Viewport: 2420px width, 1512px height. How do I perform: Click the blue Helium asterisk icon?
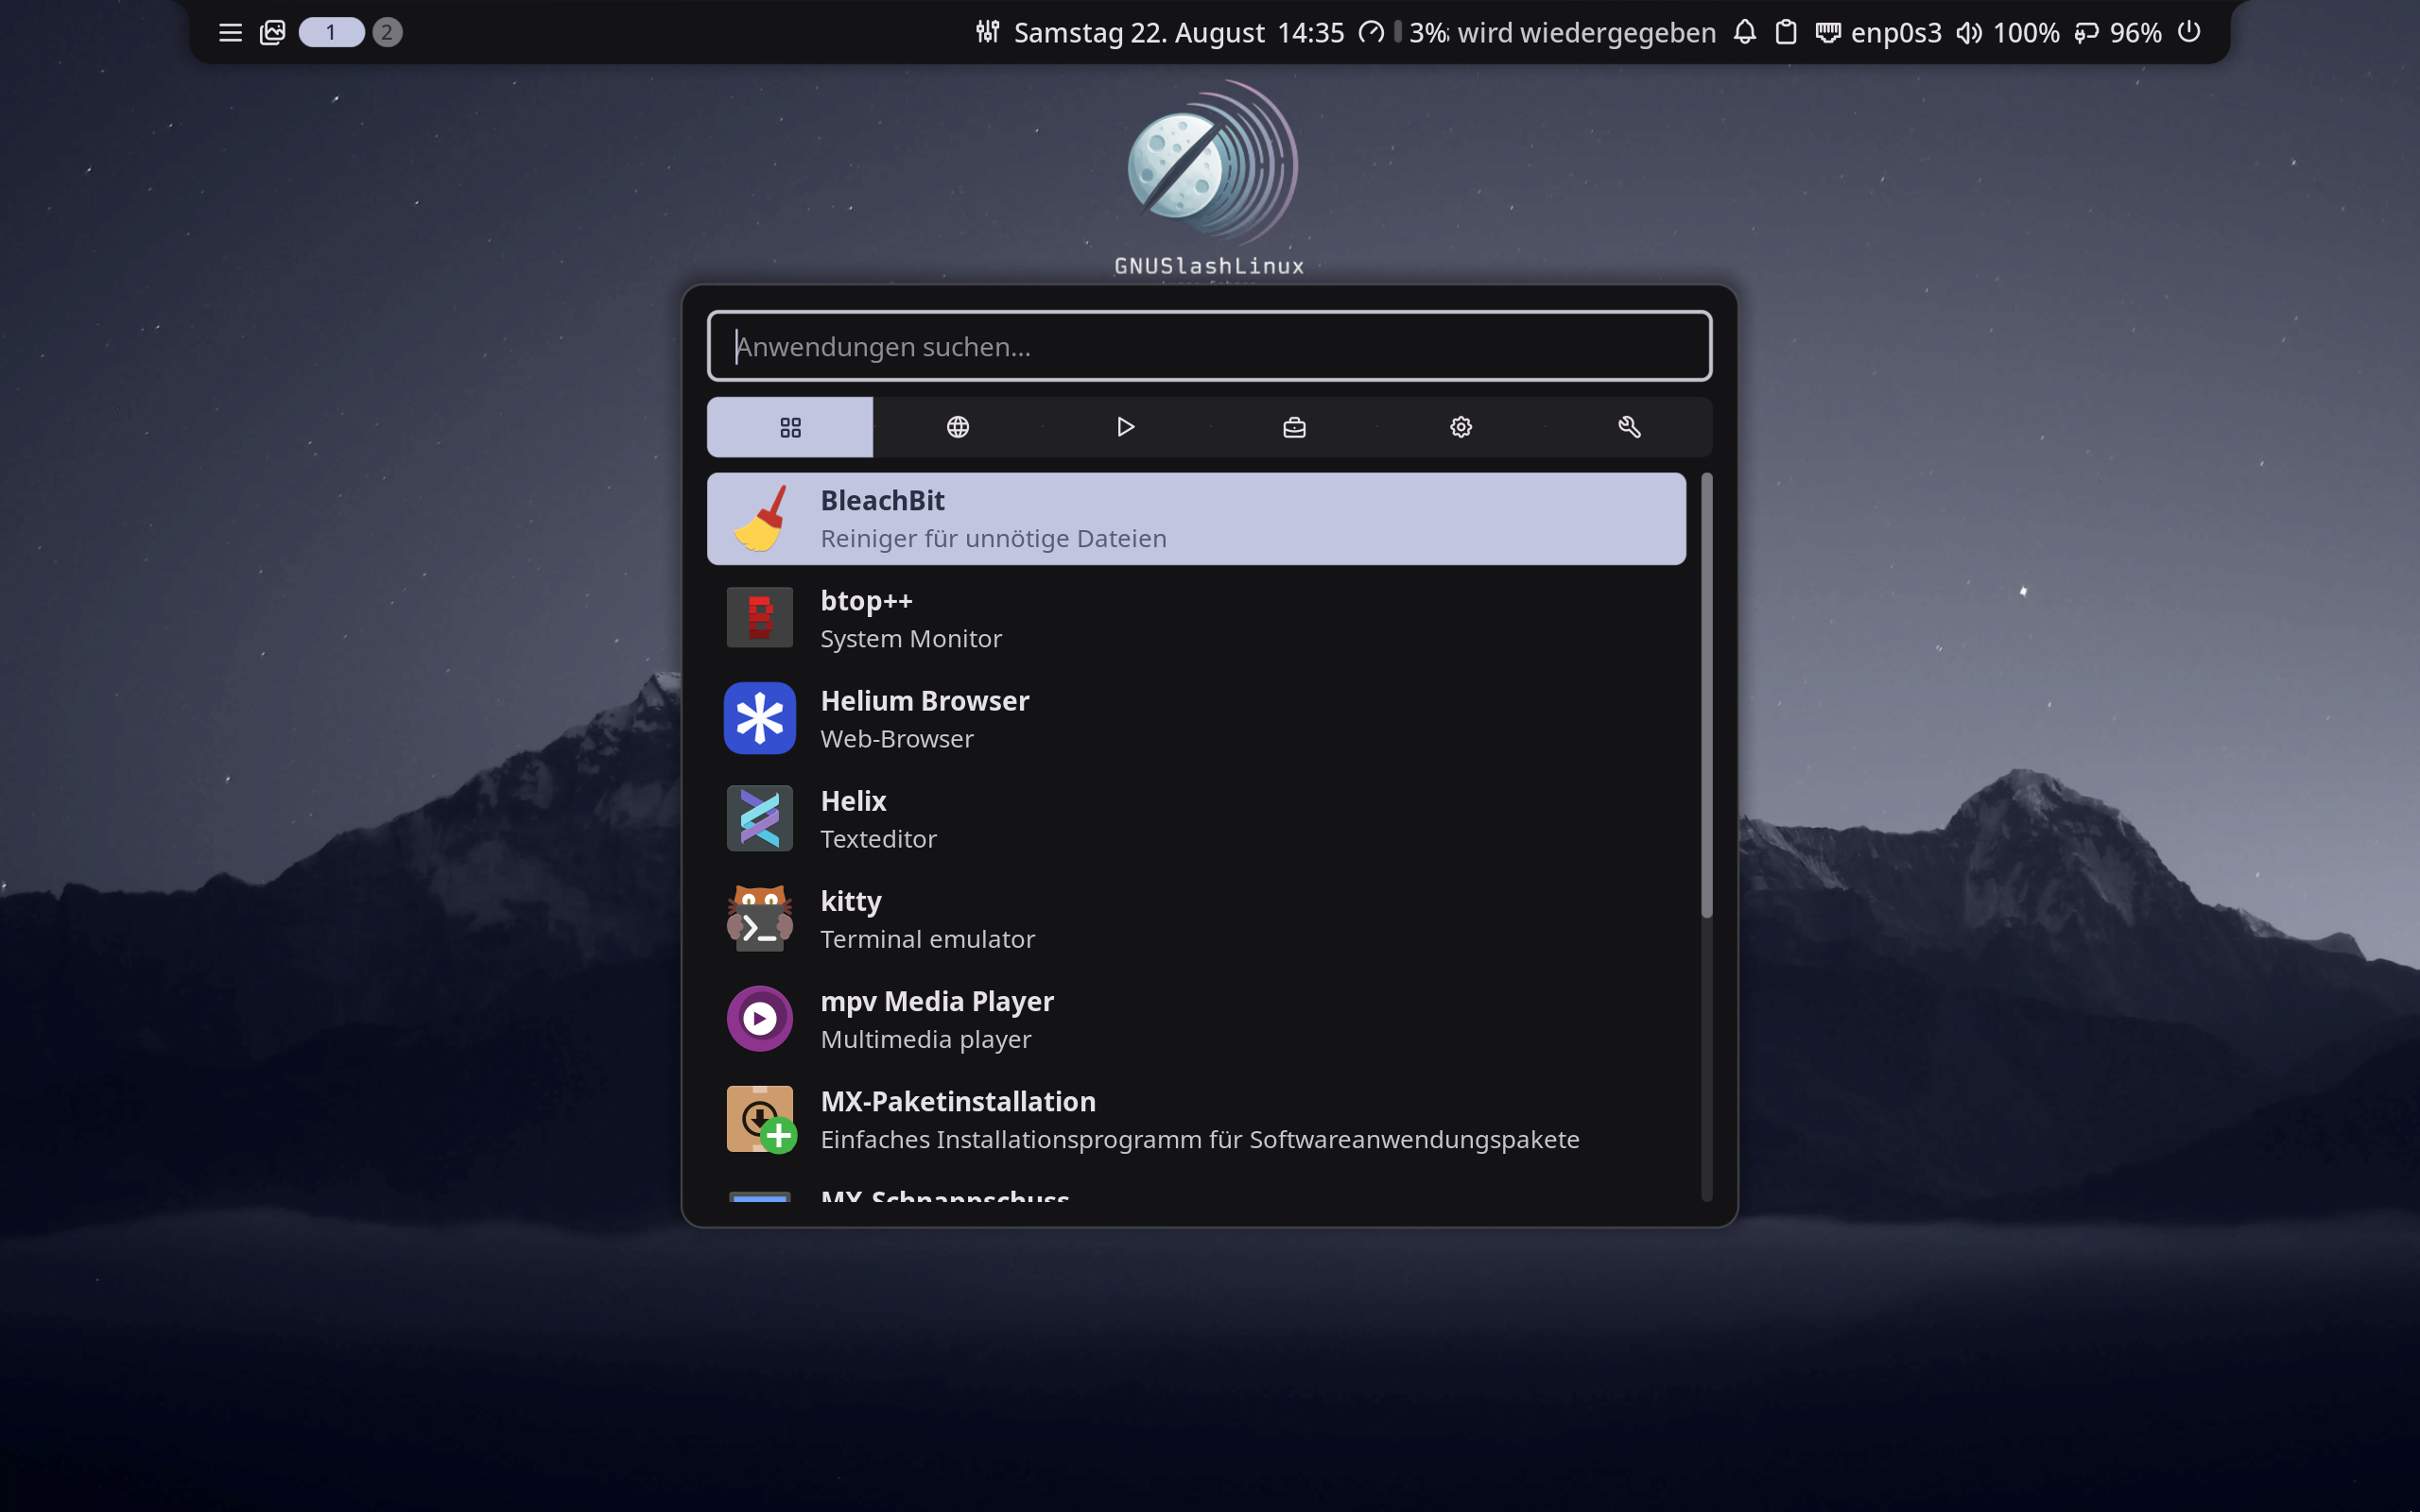tap(760, 718)
